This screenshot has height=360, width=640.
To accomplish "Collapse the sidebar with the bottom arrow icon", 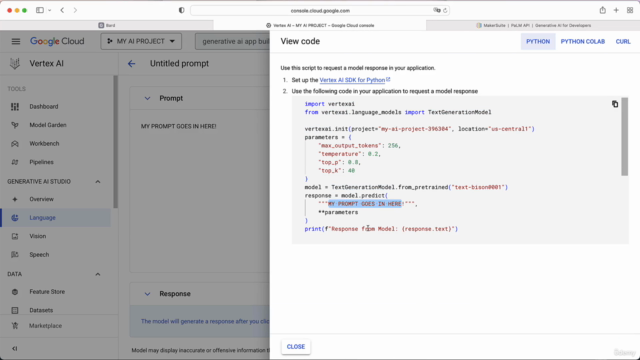I will coord(15,348).
